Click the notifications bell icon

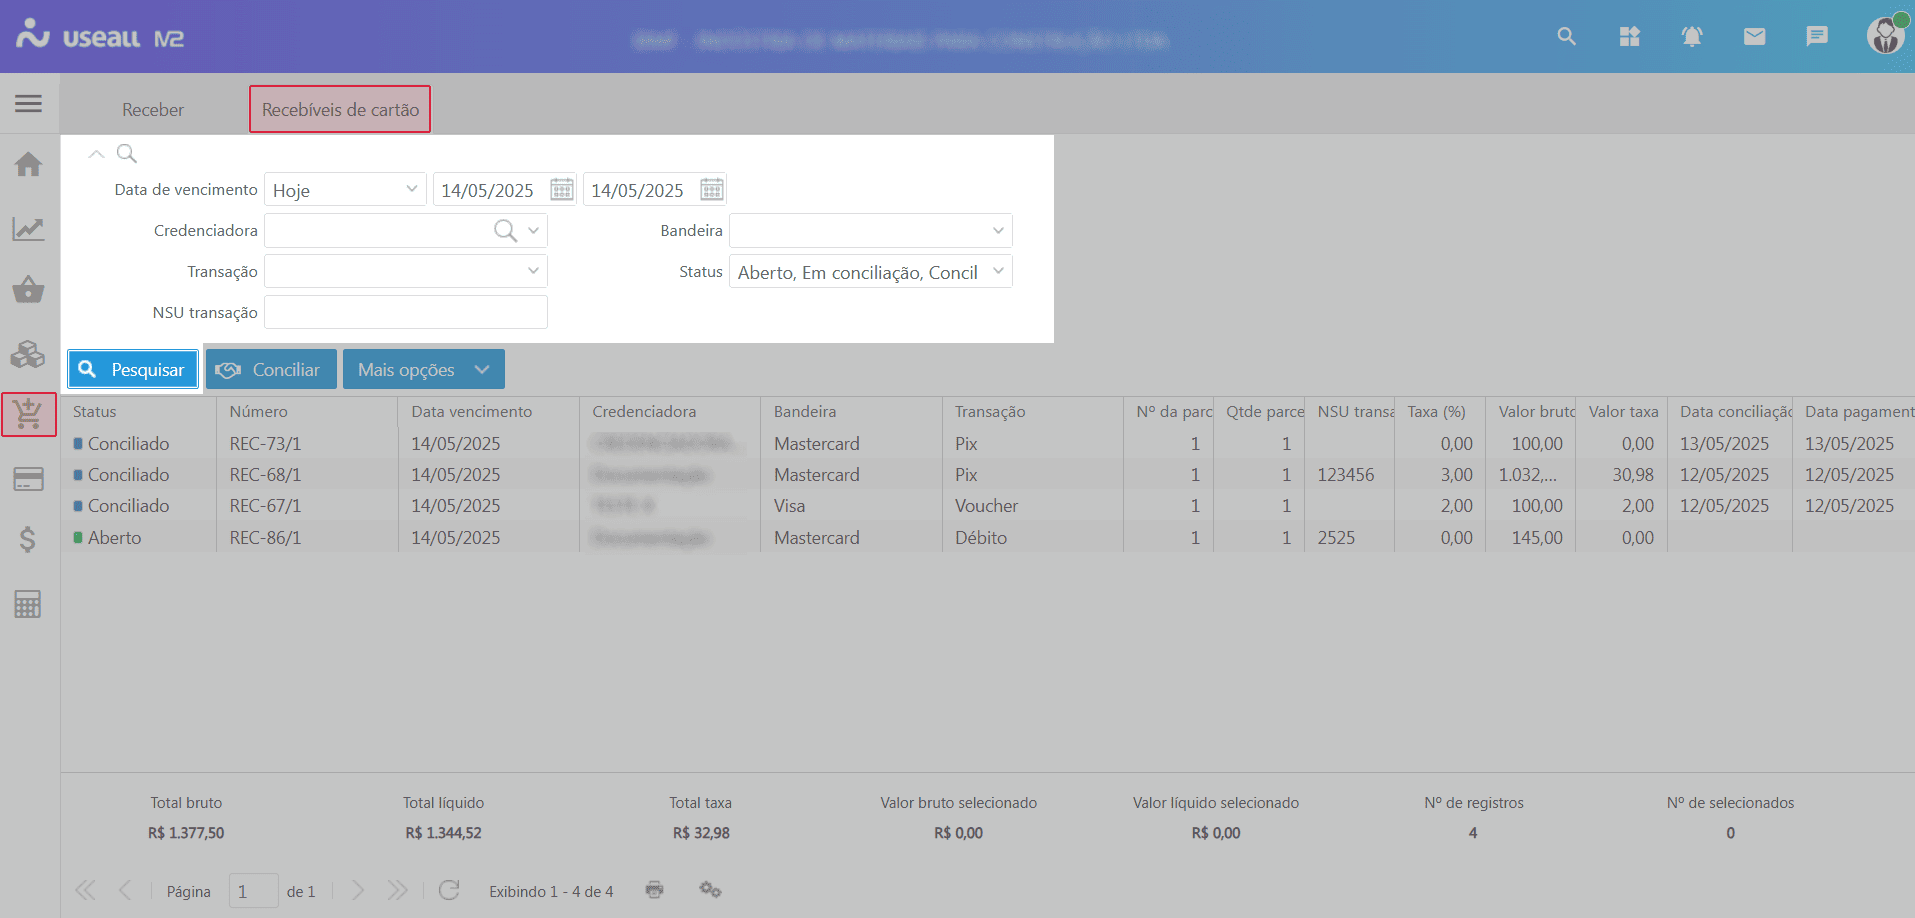(x=1691, y=37)
